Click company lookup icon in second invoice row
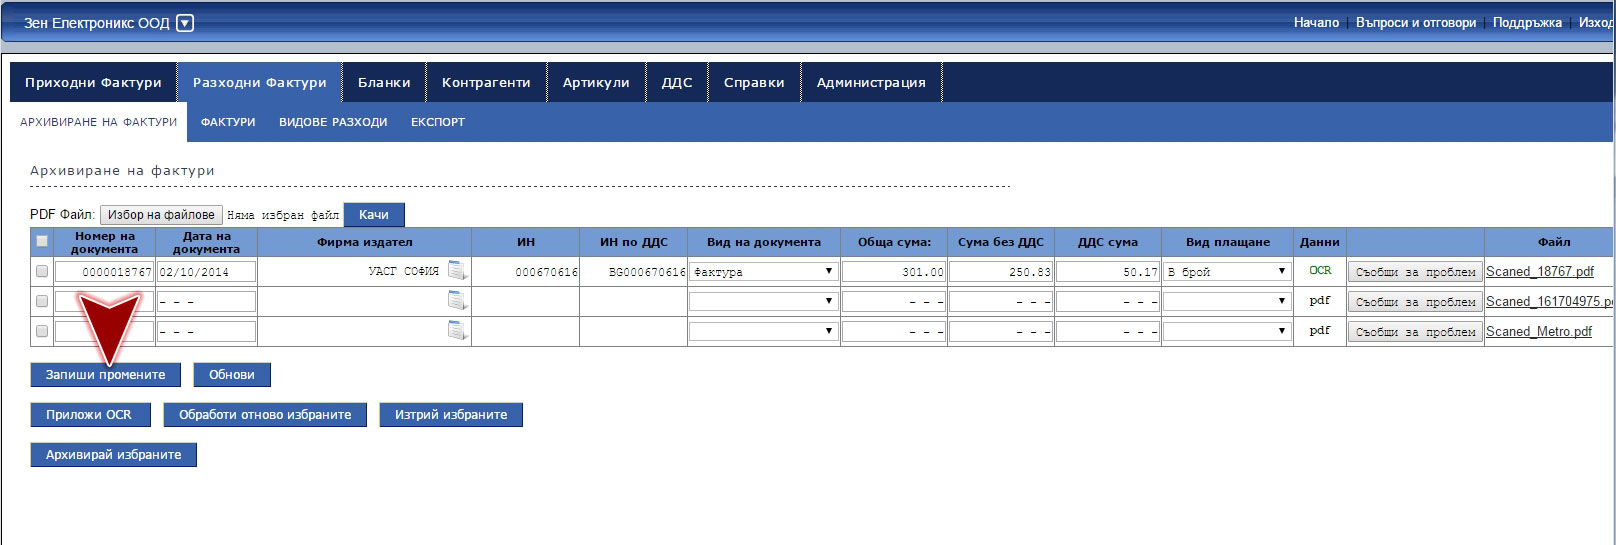The image size is (1616, 545). click(x=457, y=300)
